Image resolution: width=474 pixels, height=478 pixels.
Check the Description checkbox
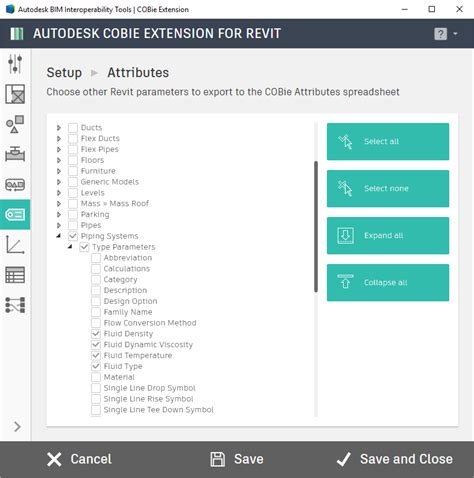(96, 290)
